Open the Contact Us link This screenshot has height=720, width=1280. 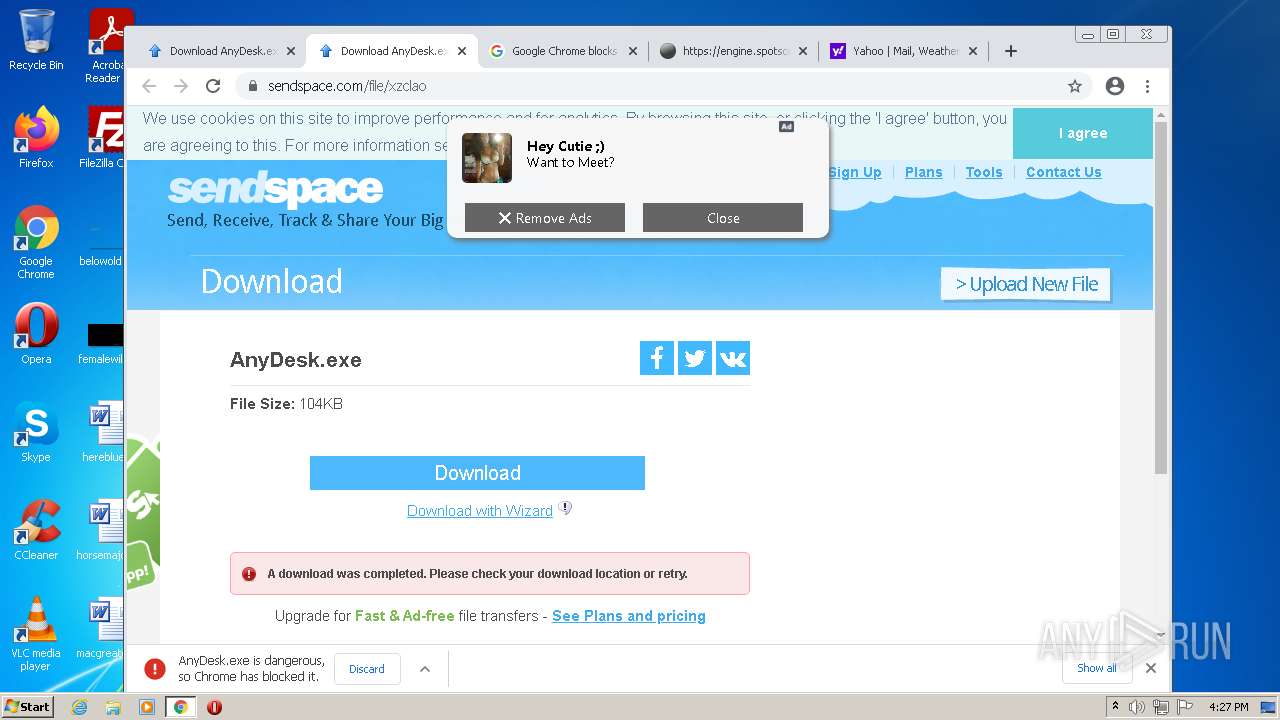click(x=1064, y=172)
